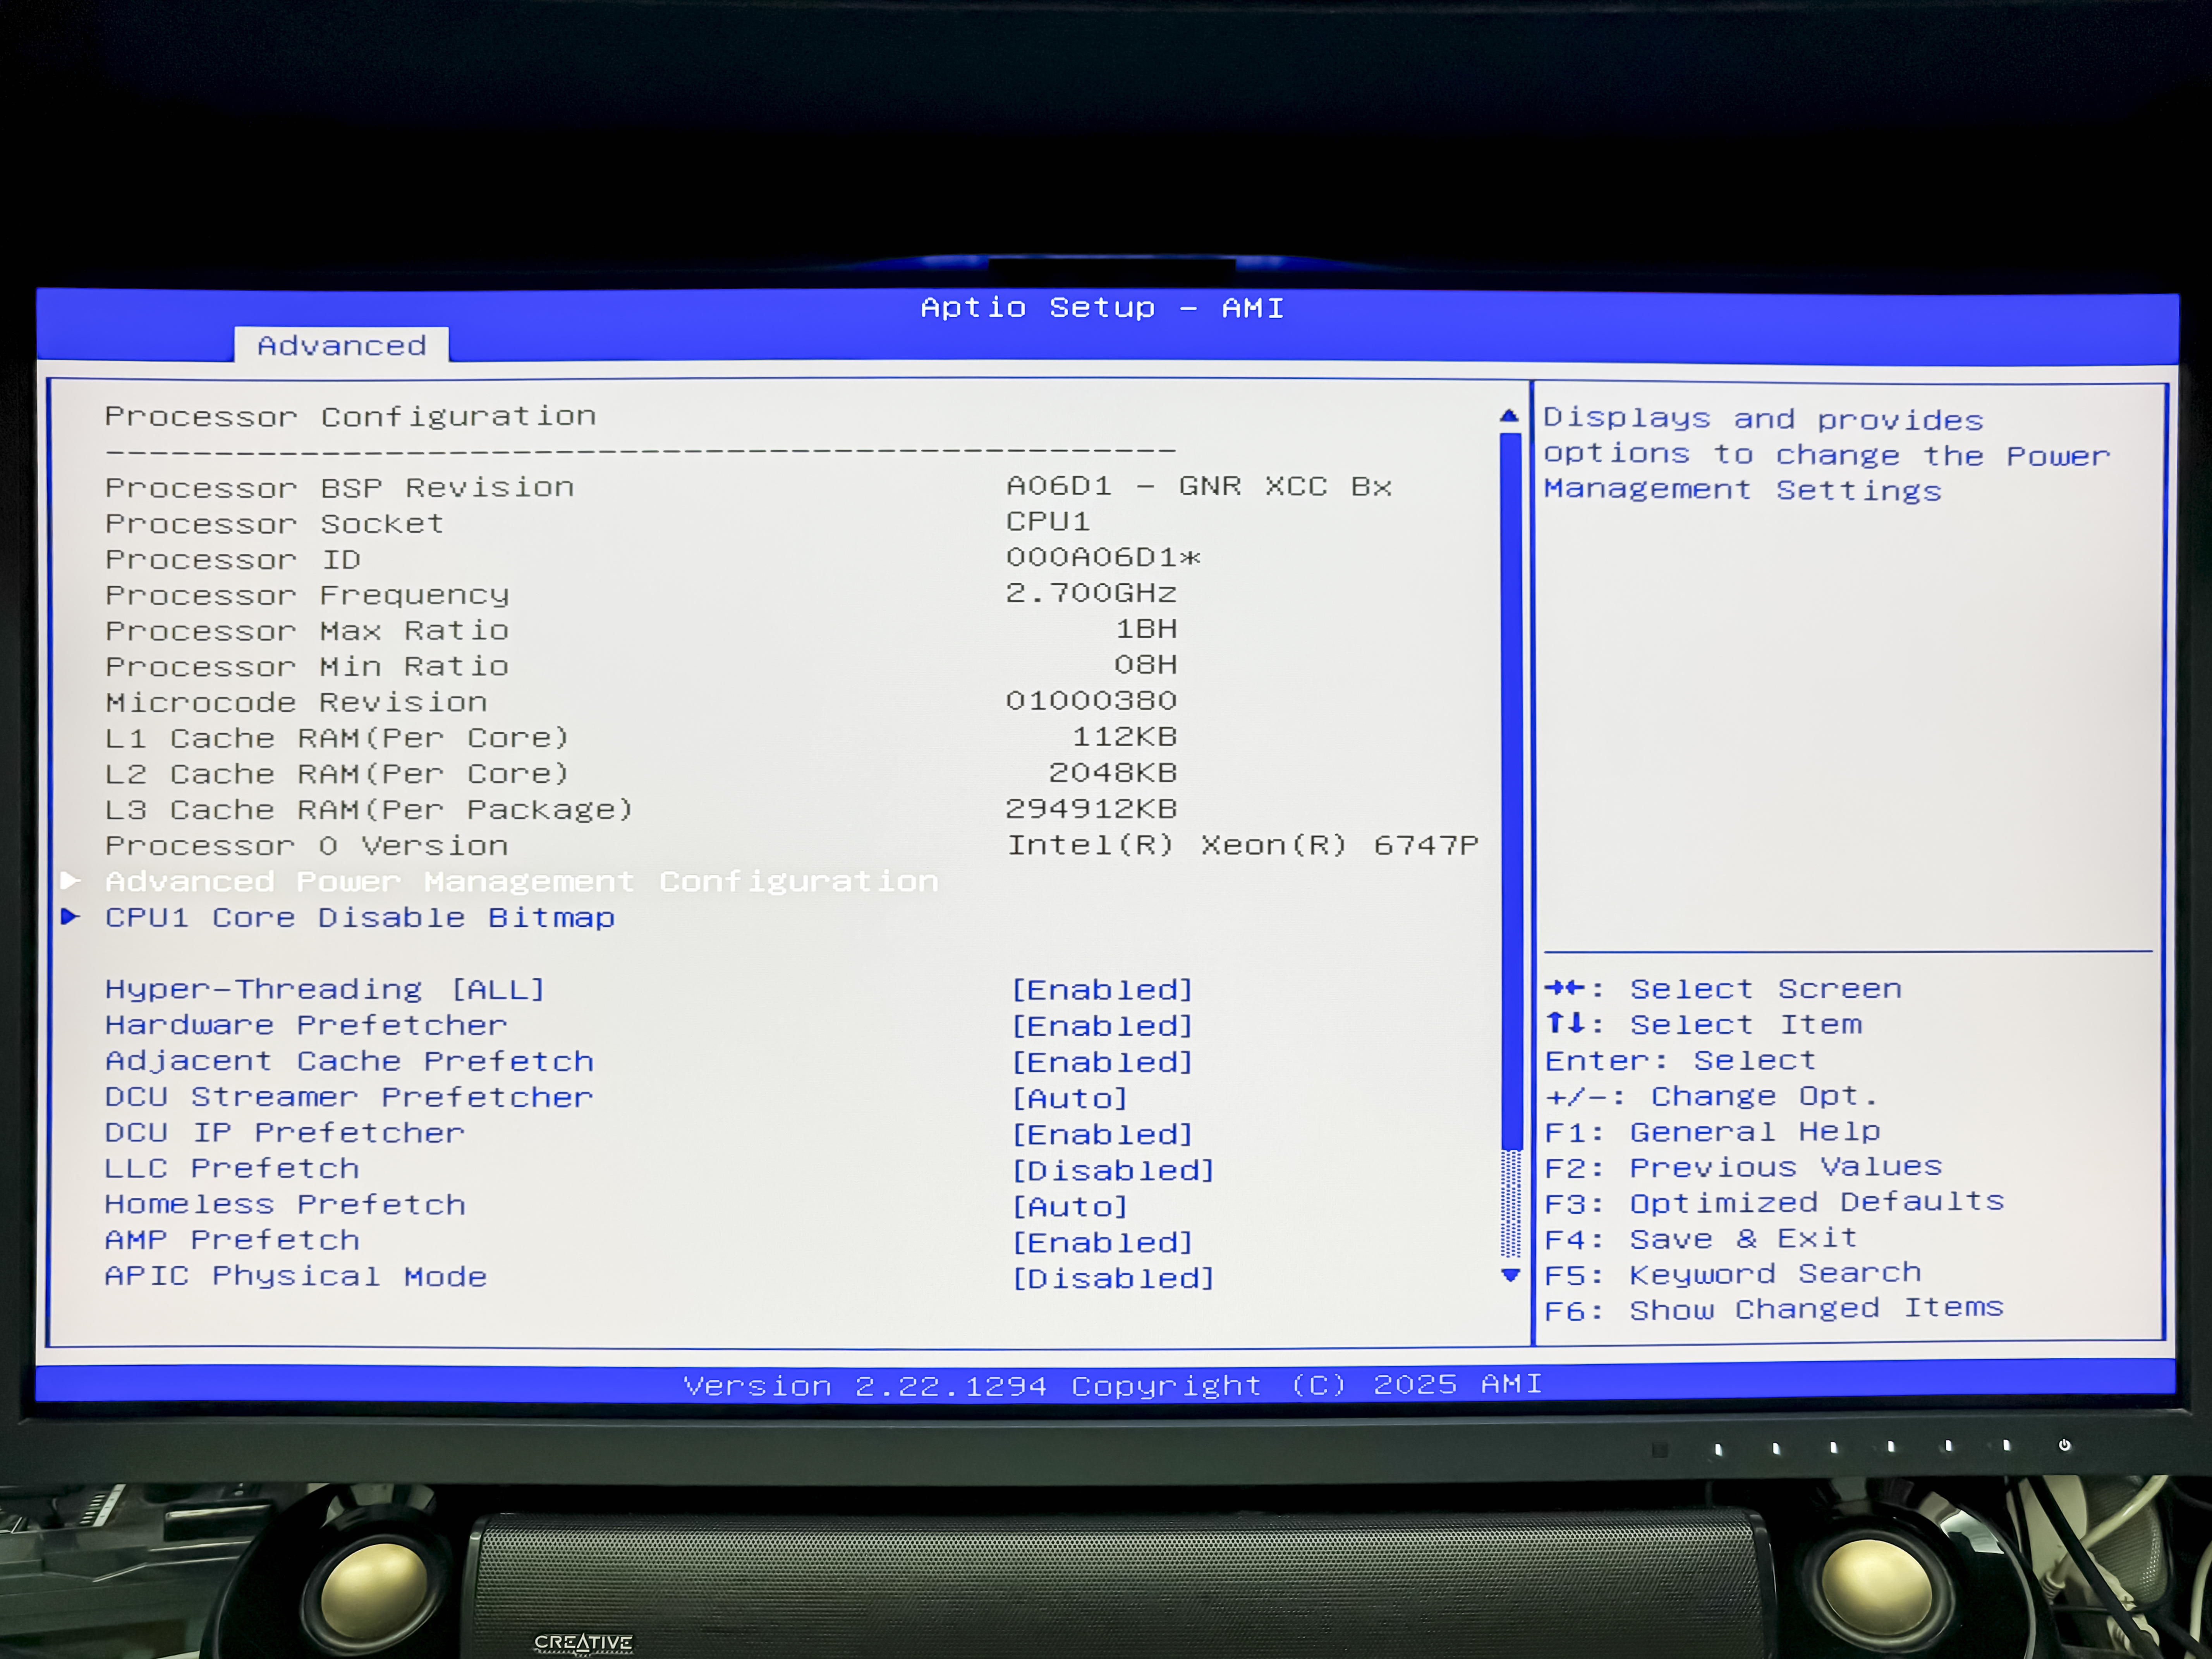
Task: Click the Select Screen arrows hint
Action: tap(1723, 989)
